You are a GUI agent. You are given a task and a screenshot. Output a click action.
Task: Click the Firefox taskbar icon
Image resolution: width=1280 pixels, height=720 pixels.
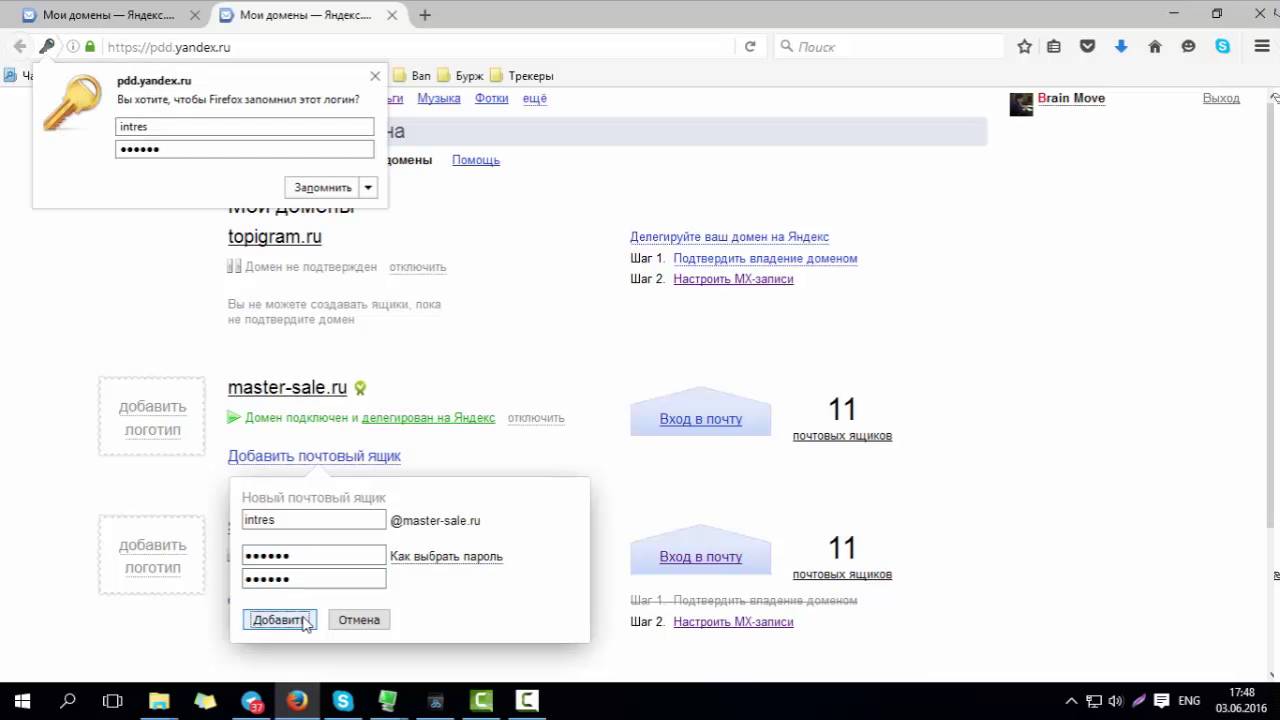click(297, 701)
